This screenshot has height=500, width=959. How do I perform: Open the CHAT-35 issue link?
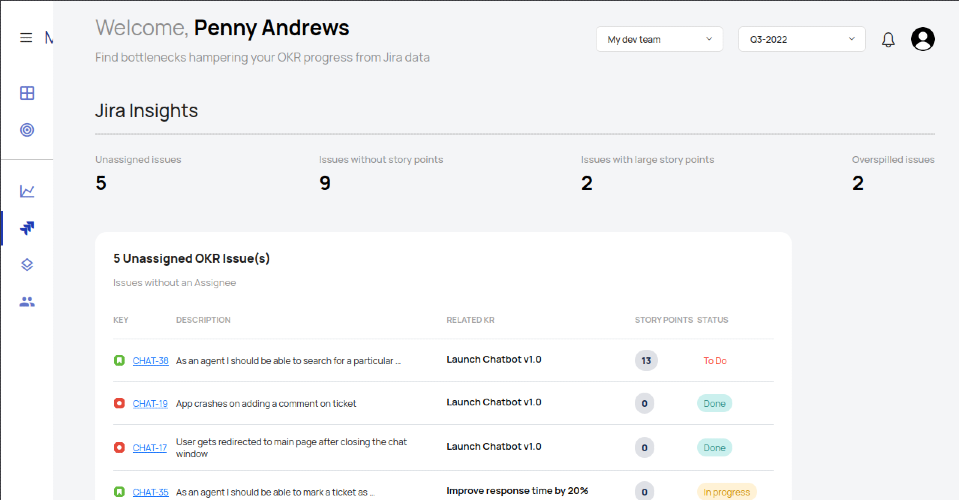tap(150, 492)
